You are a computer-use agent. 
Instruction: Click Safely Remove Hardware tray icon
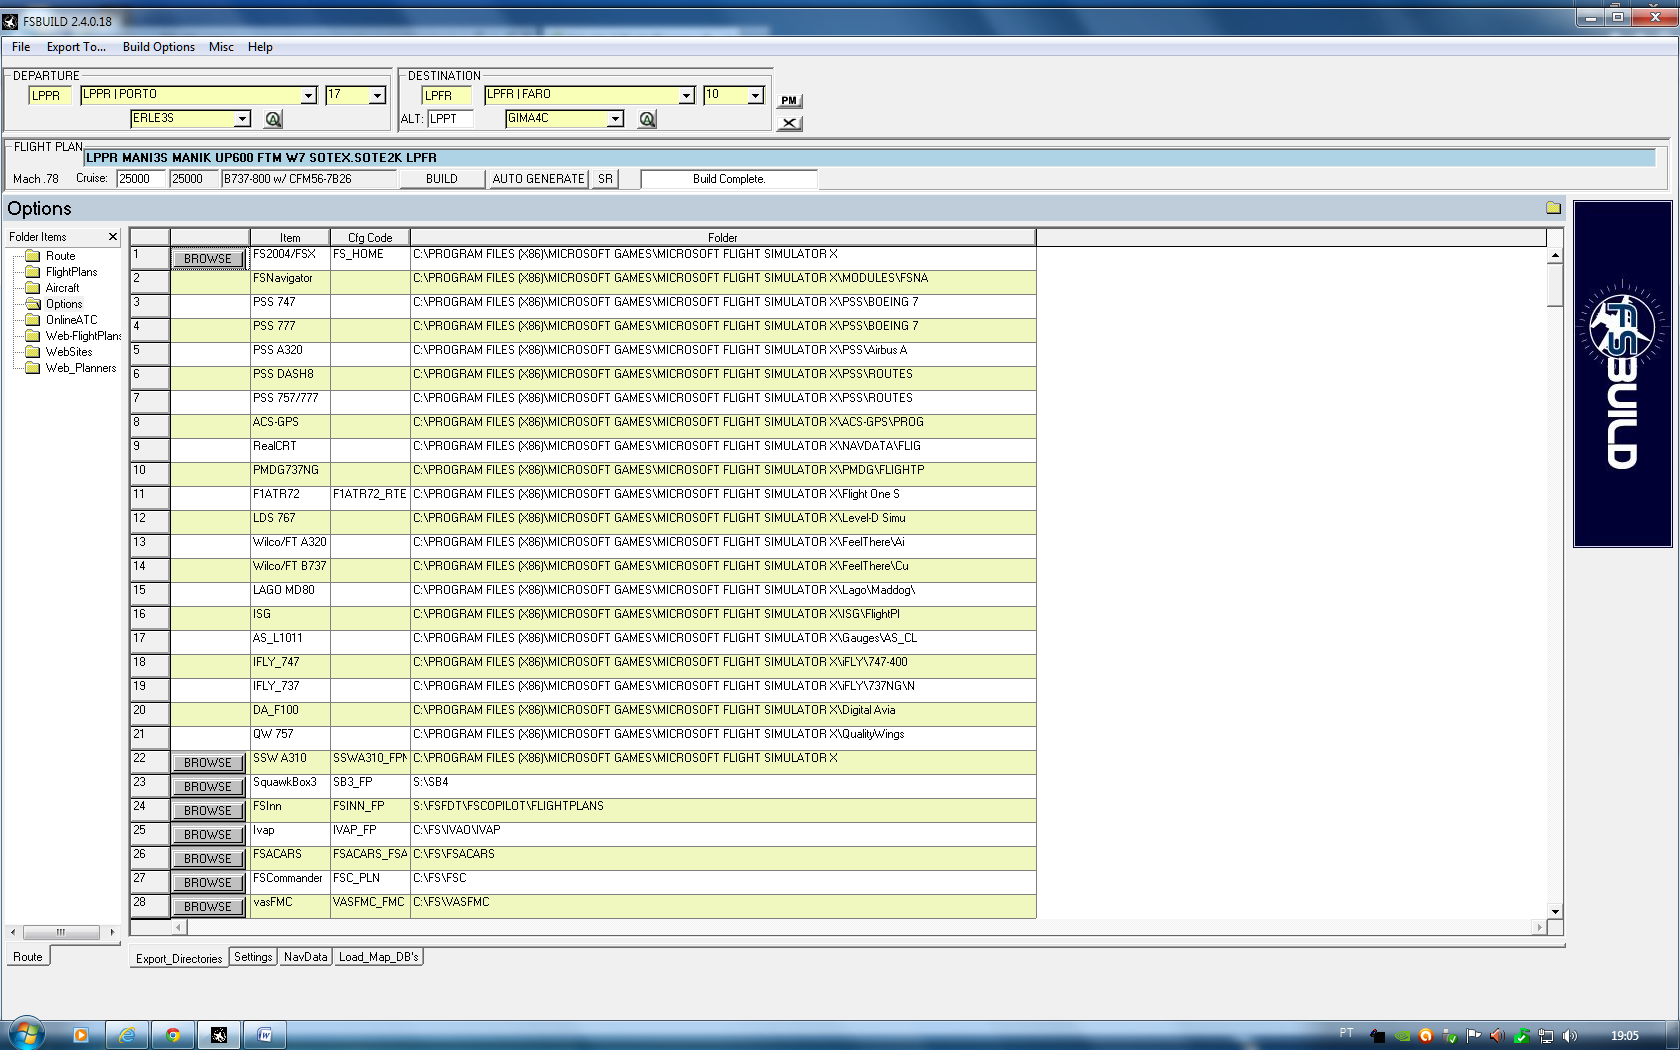pos(1450,1036)
